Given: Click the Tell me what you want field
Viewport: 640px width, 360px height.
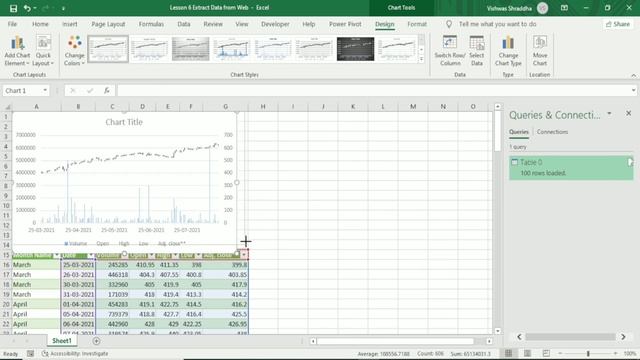Looking at the screenshot, I should tap(498, 24).
